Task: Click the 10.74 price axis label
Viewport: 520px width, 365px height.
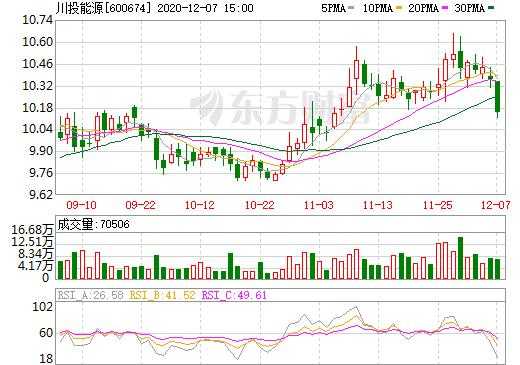Action: tap(37, 20)
